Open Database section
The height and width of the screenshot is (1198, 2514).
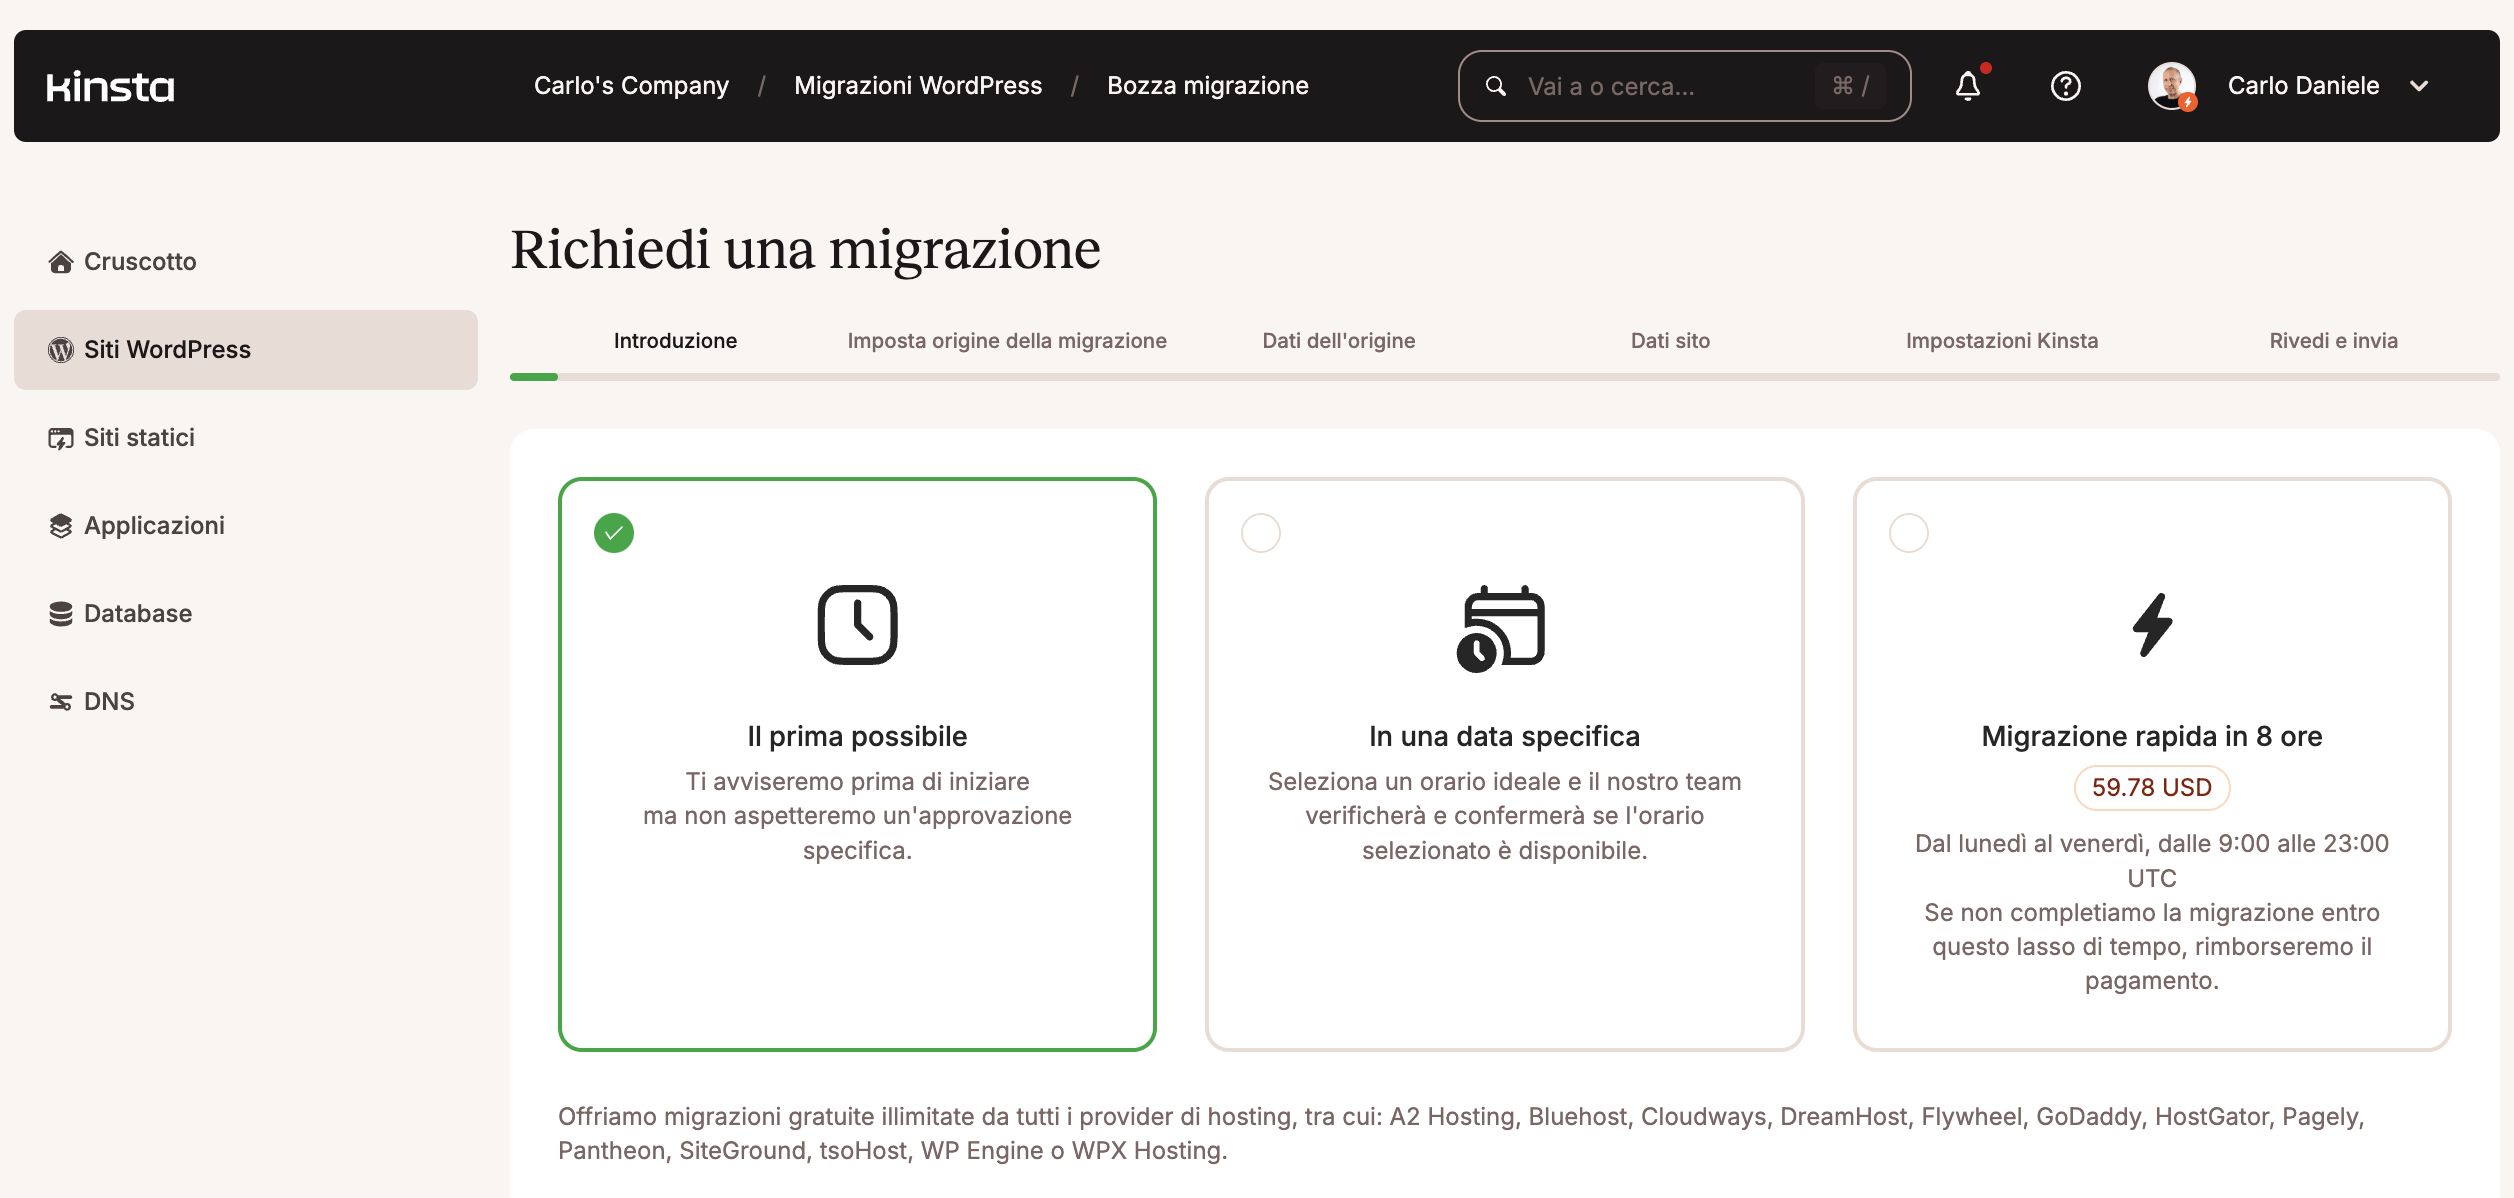point(246,614)
